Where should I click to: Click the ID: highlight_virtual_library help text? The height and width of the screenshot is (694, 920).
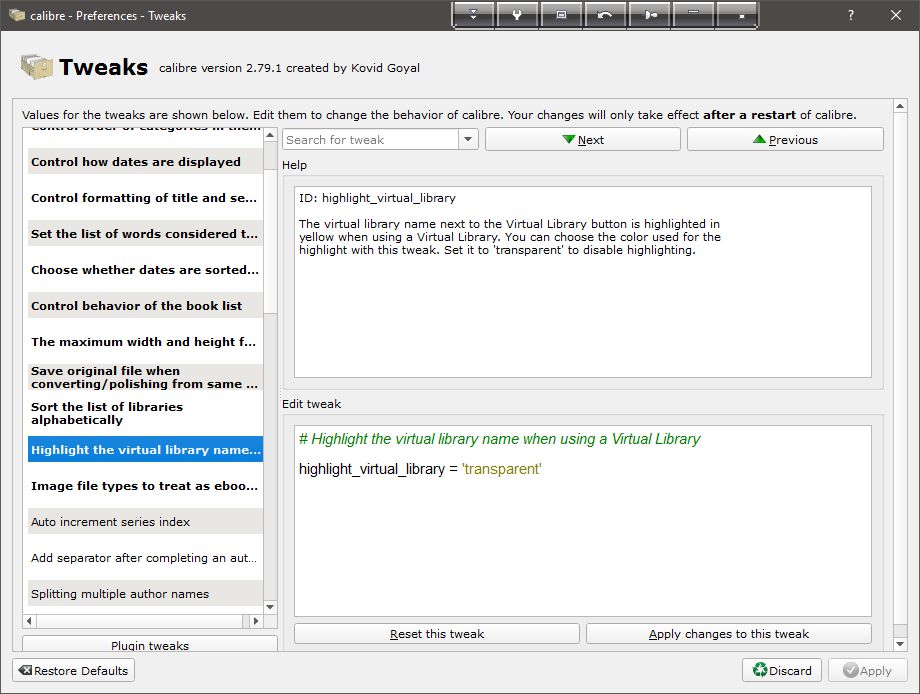(x=377, y=198)
